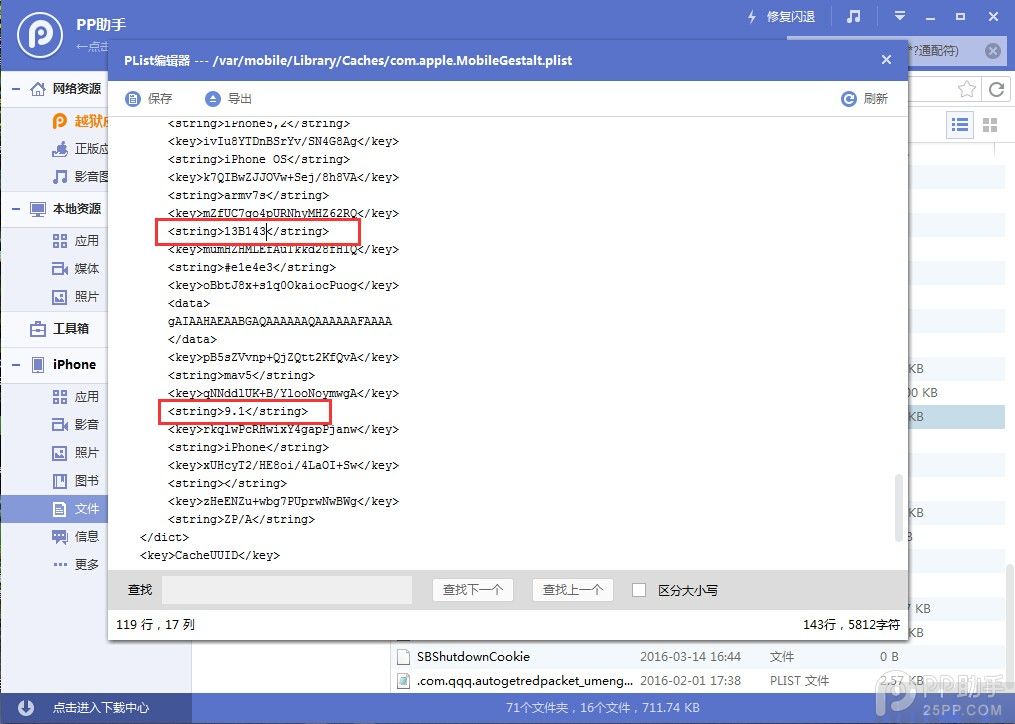Click the 查找下一个 find next button

[x=472, y=590]
